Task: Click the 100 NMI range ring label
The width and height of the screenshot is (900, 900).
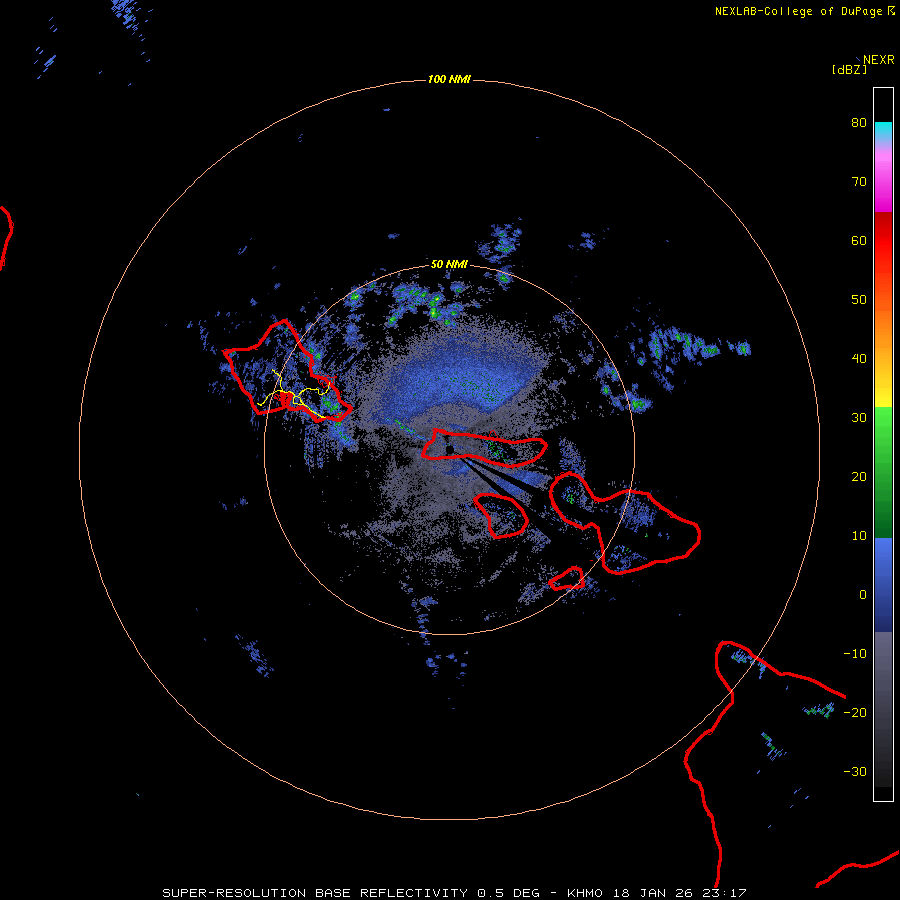Action: tap(449, 79)
